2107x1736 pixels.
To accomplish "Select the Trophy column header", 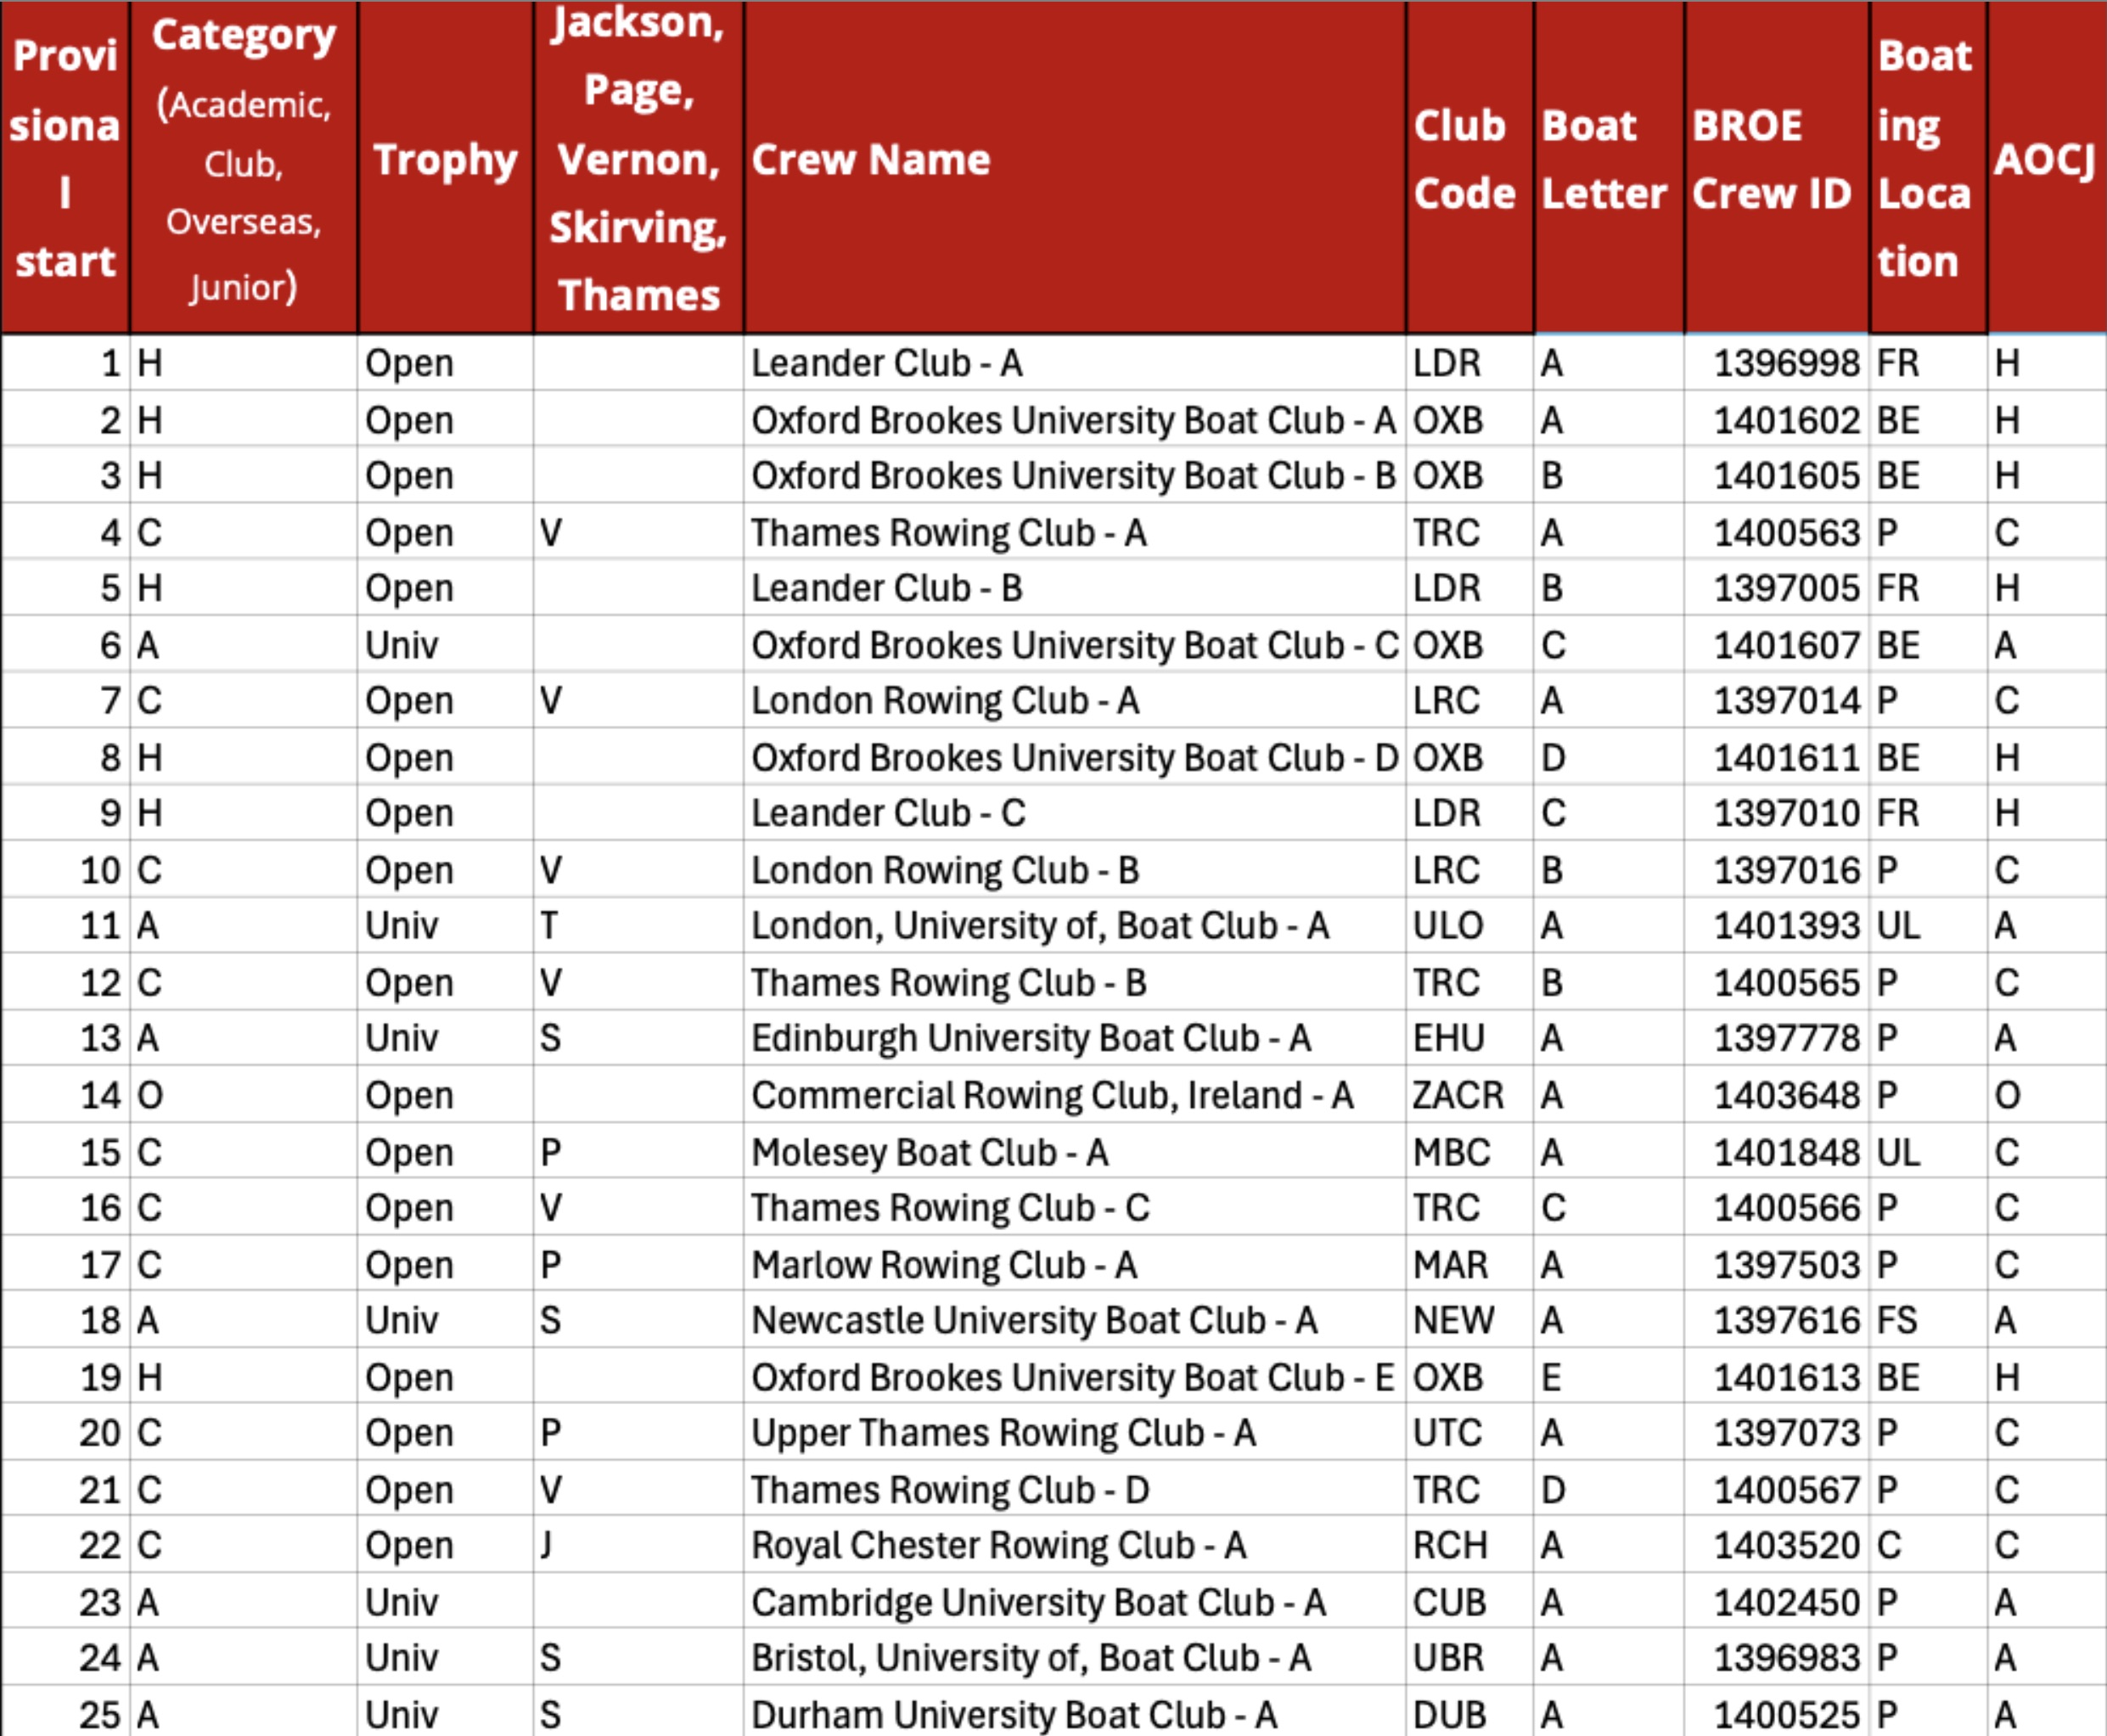I will 445,160.
